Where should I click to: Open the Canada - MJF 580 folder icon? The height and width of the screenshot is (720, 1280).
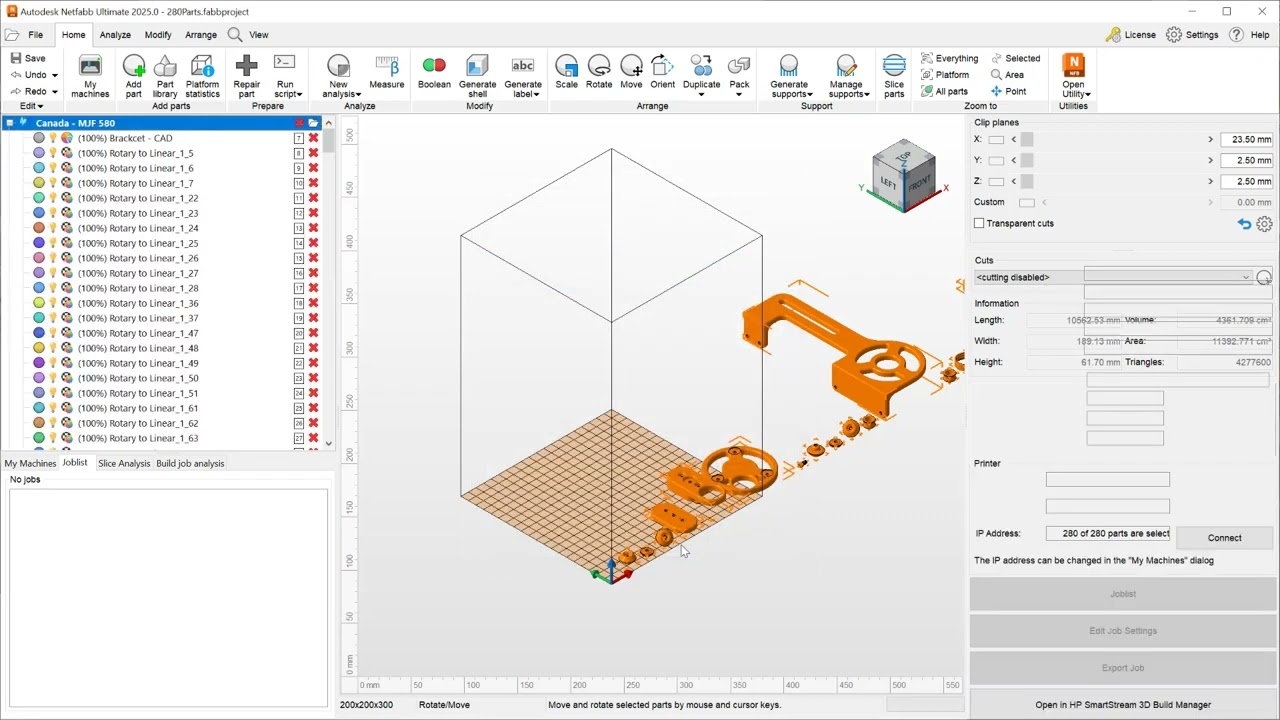pyautogui.click(x=313, y=123)
